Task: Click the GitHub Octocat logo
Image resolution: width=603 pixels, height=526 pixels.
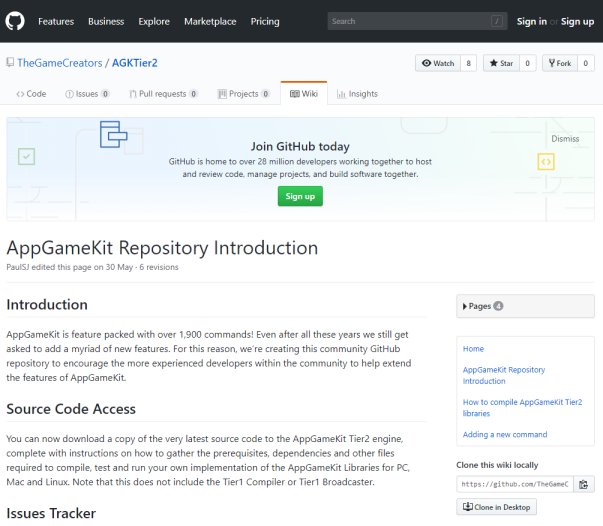Action: tap(15, 21)
